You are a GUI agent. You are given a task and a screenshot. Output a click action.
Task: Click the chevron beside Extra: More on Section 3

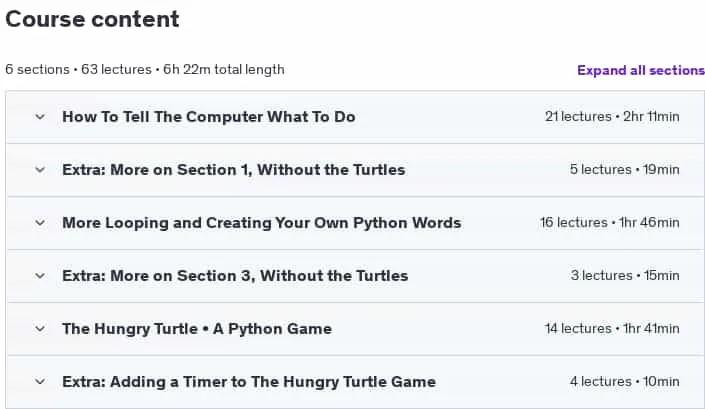click(40, 276)
